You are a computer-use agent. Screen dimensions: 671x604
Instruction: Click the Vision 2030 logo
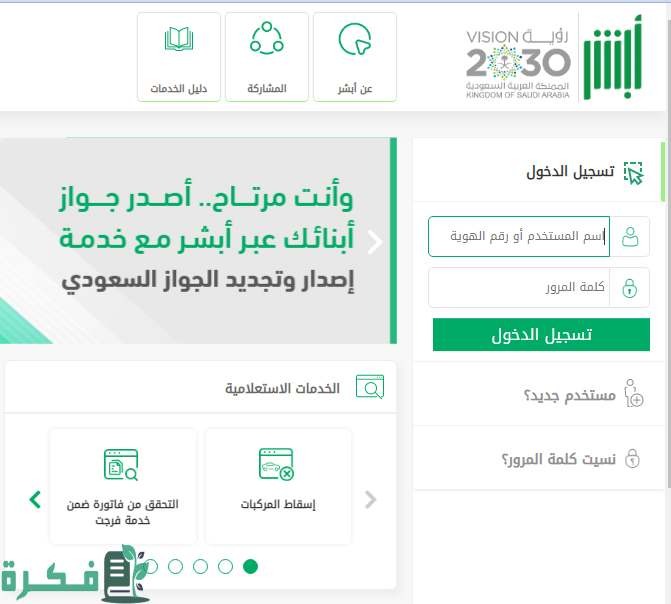[518, 64]
